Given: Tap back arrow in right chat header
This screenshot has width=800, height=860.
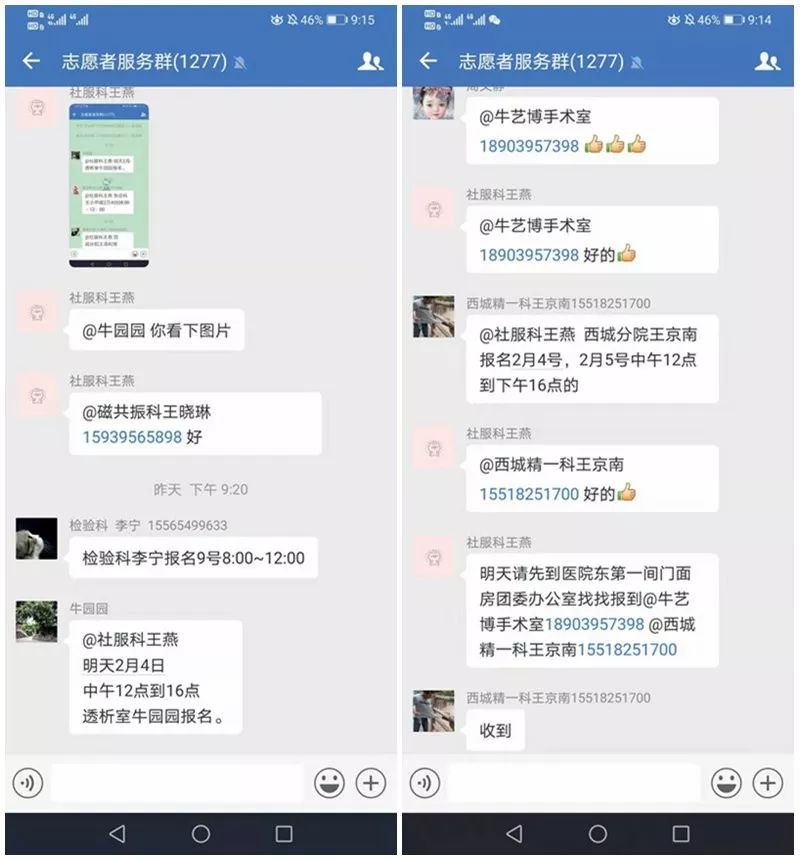Looking at the screenshot, I should point(428,61).
